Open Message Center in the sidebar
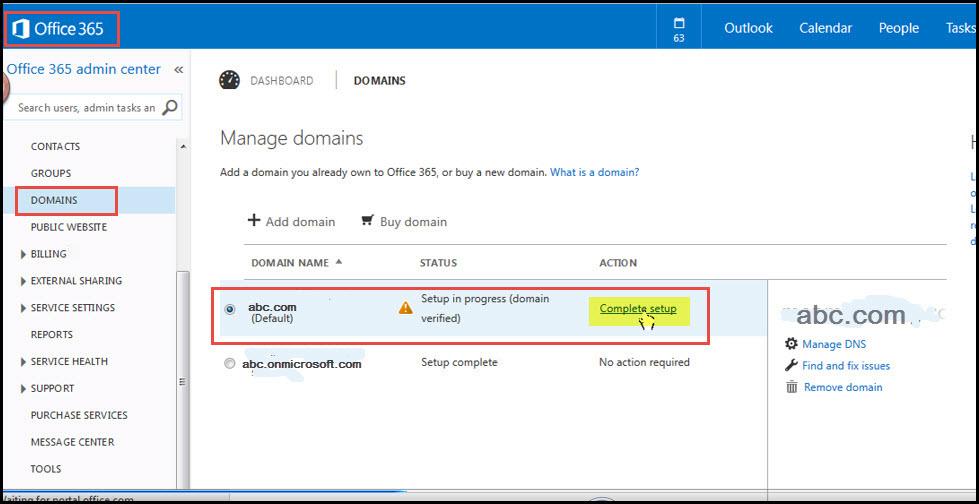The width and height of the screenshot is (979, 504). (72, 442)
